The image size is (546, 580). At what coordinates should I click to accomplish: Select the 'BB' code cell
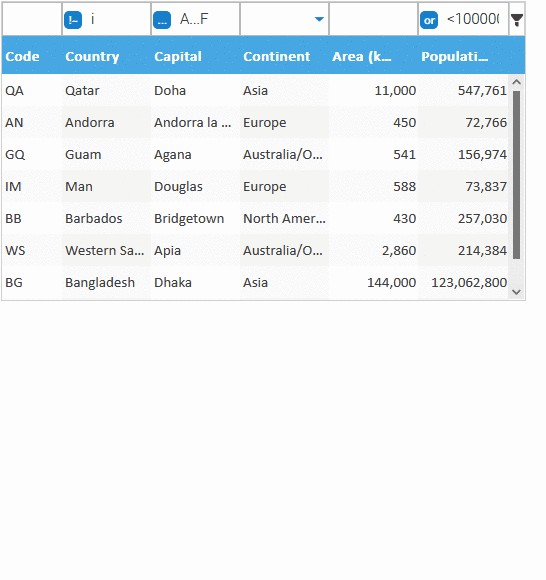tap(32, 219)
